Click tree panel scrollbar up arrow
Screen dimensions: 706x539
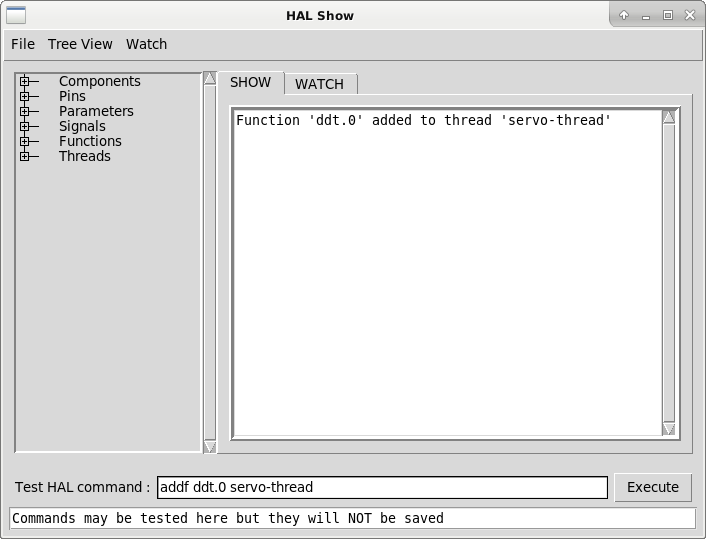pos(209,78)
